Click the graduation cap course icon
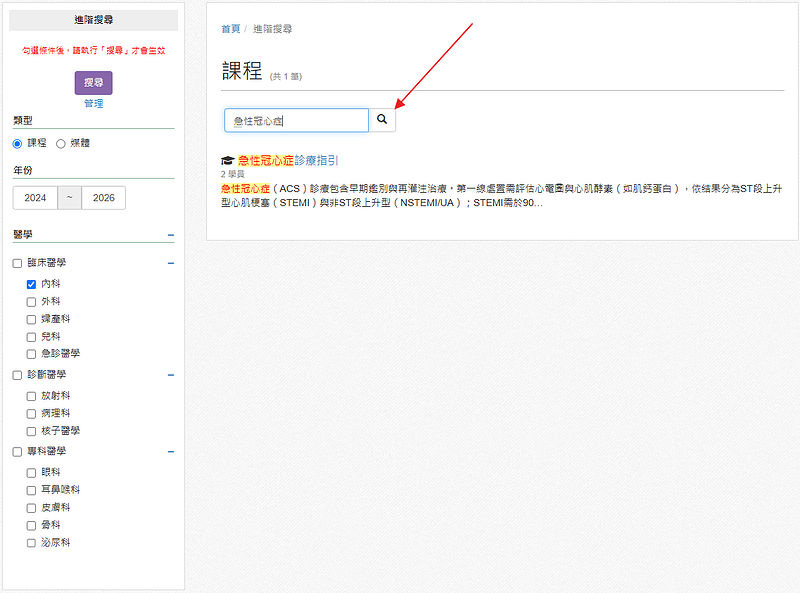This screenshot has height=593, width=800. tap(227, 161)
